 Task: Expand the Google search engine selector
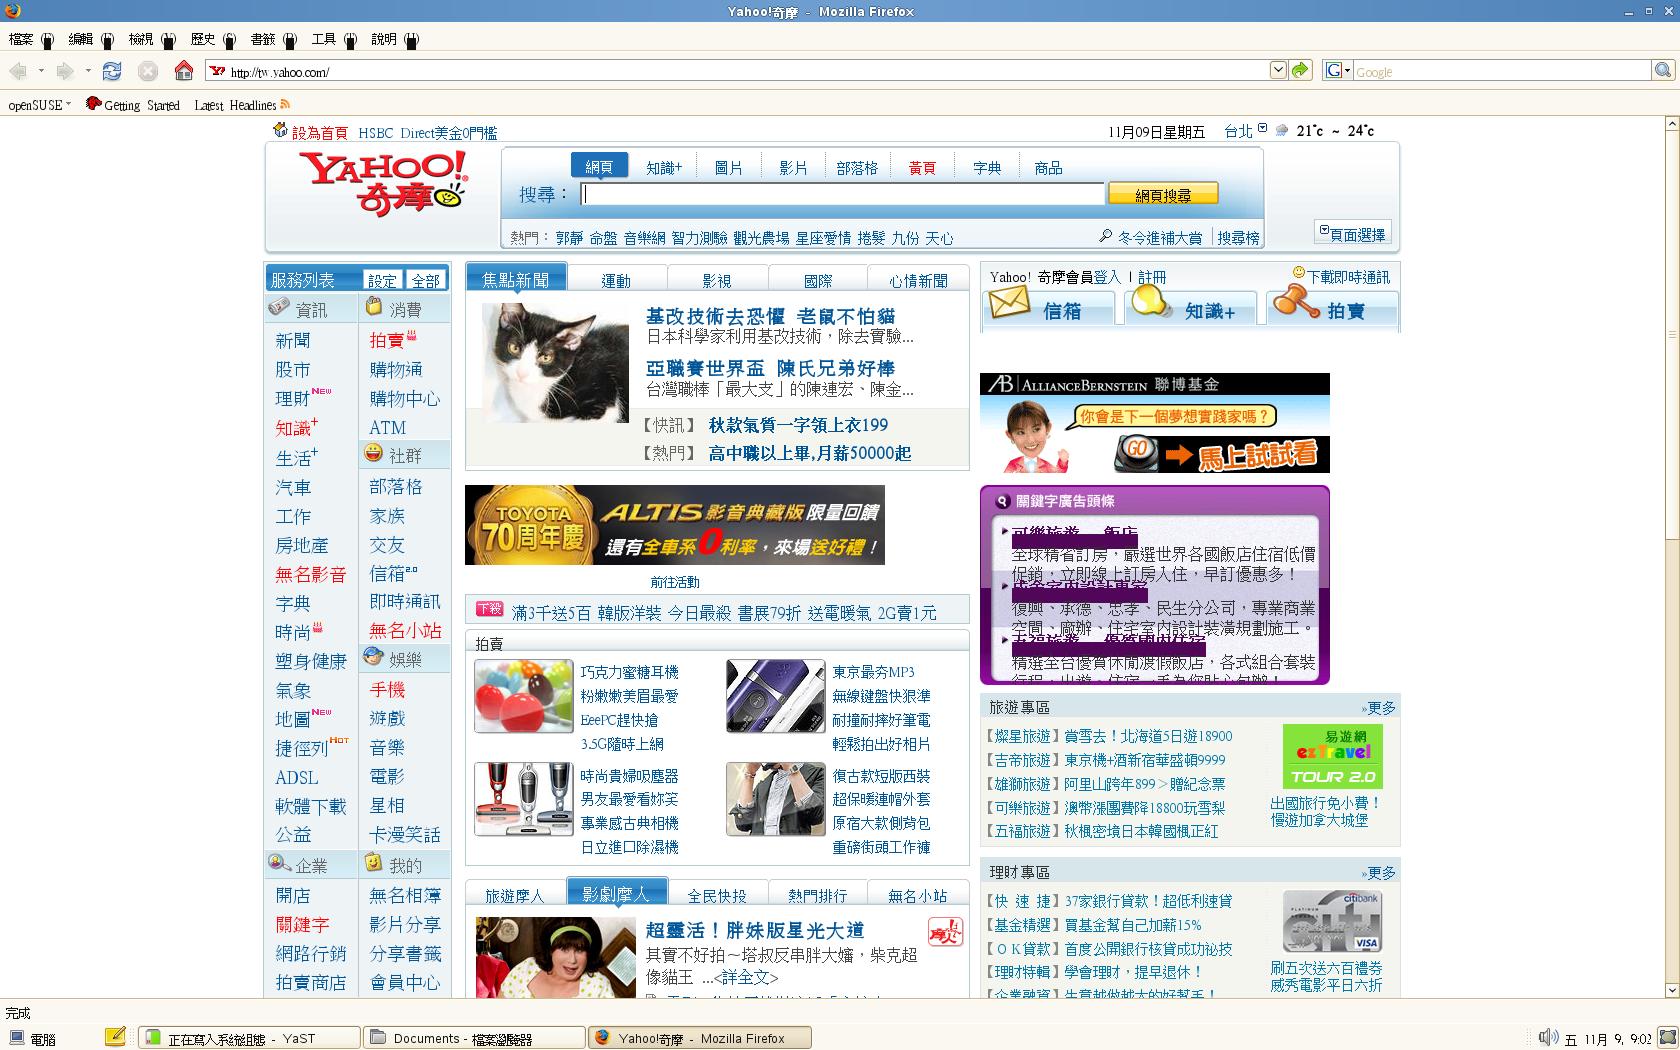pos(1337,70)
